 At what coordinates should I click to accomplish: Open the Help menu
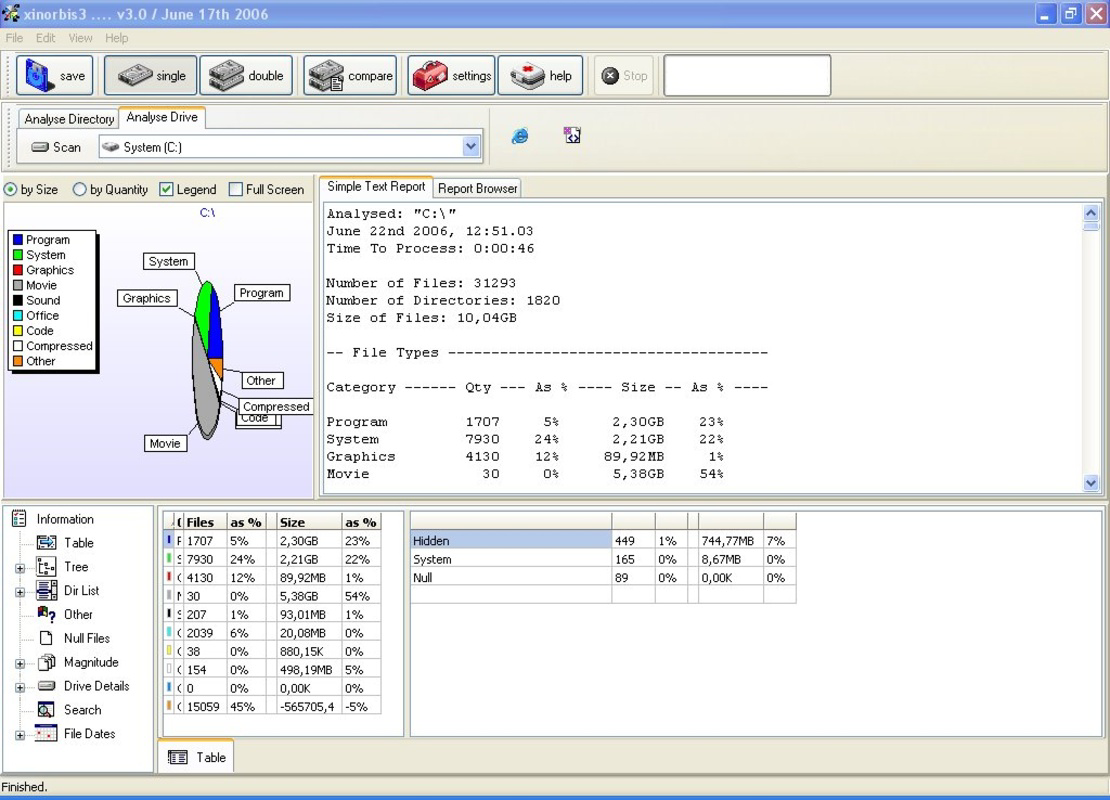click(x=117, y=38)
